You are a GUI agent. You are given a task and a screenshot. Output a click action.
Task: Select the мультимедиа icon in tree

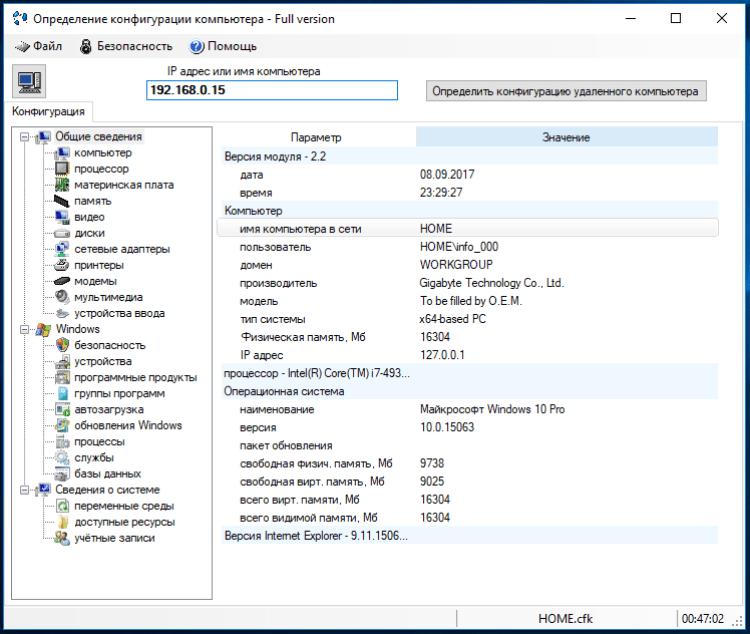pyautogui.click(x=61, y=297)
